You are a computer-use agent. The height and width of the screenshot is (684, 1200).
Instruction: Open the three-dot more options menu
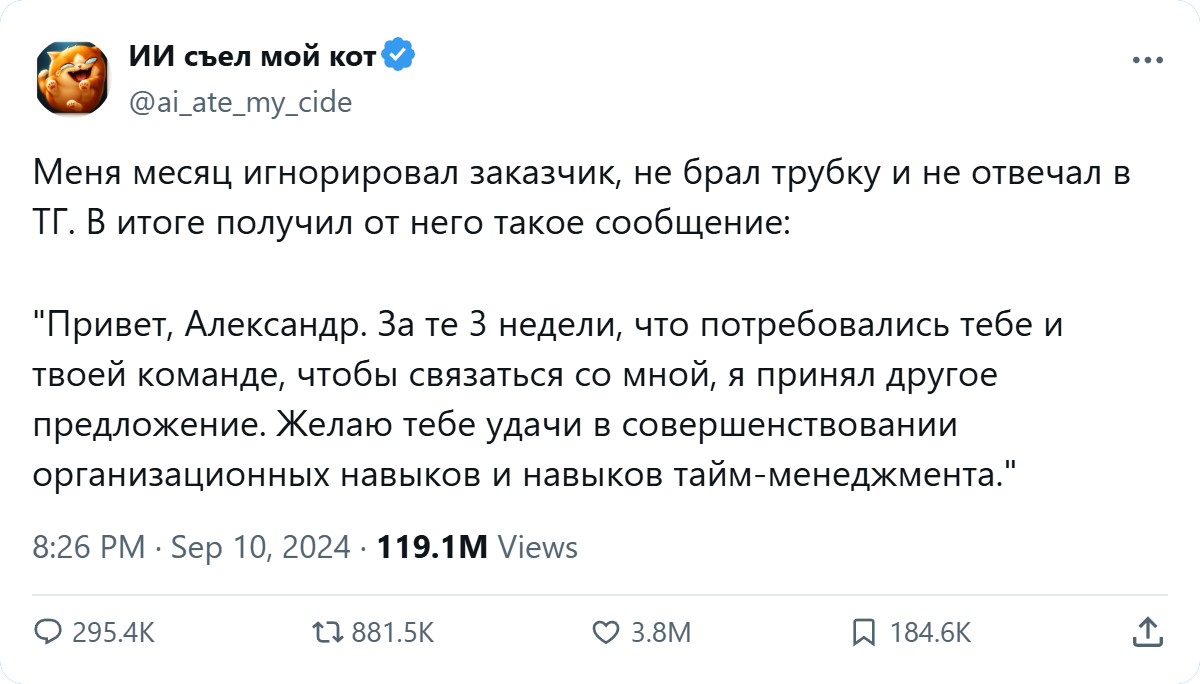click(1147, 60)
